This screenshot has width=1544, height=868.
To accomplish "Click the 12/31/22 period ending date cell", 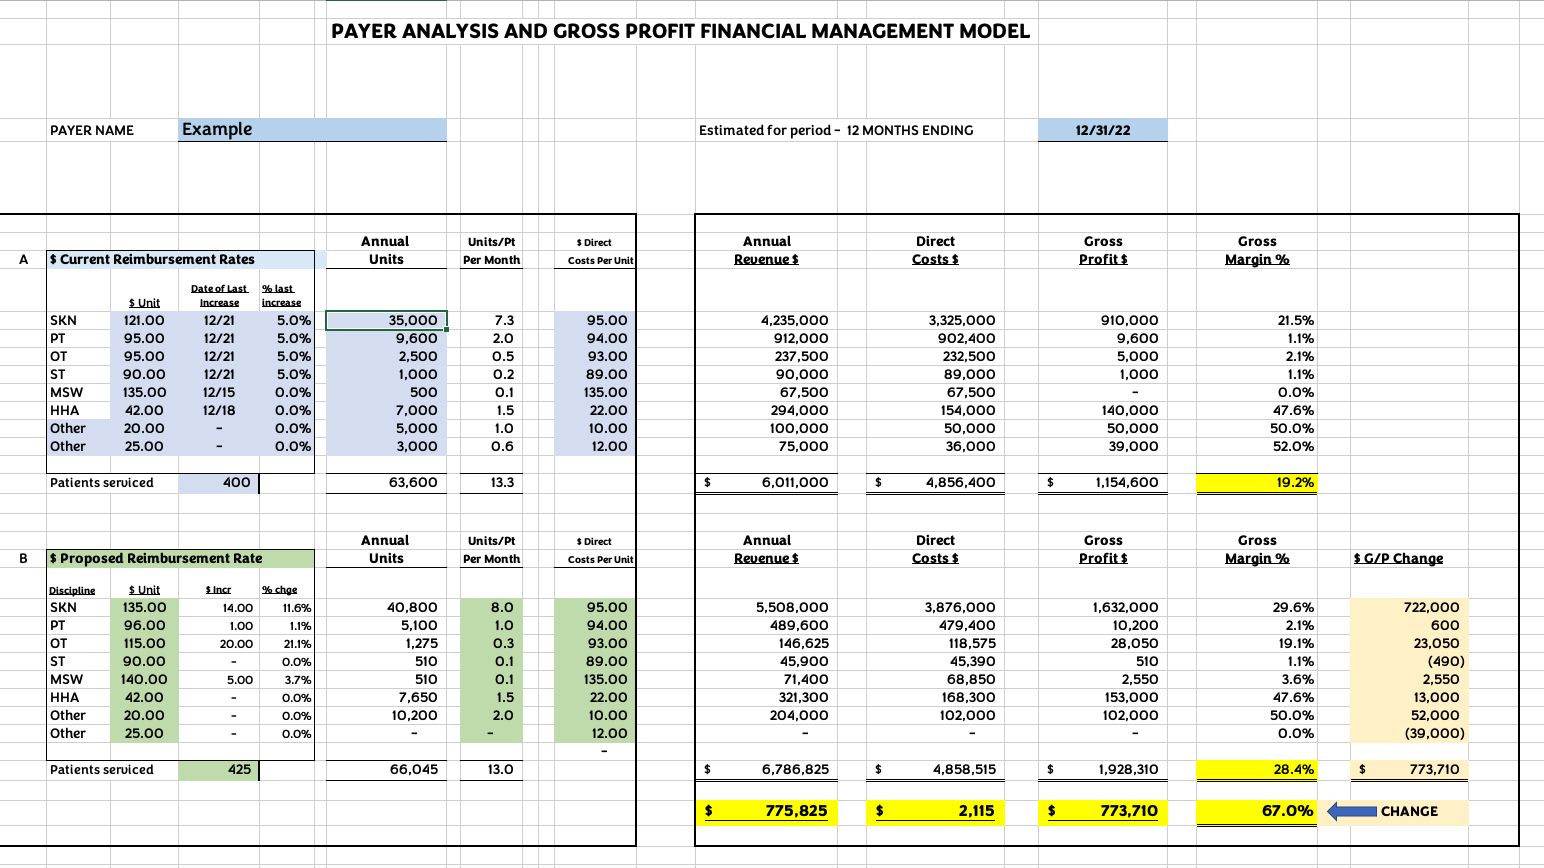I will (x=1103, y=130).
